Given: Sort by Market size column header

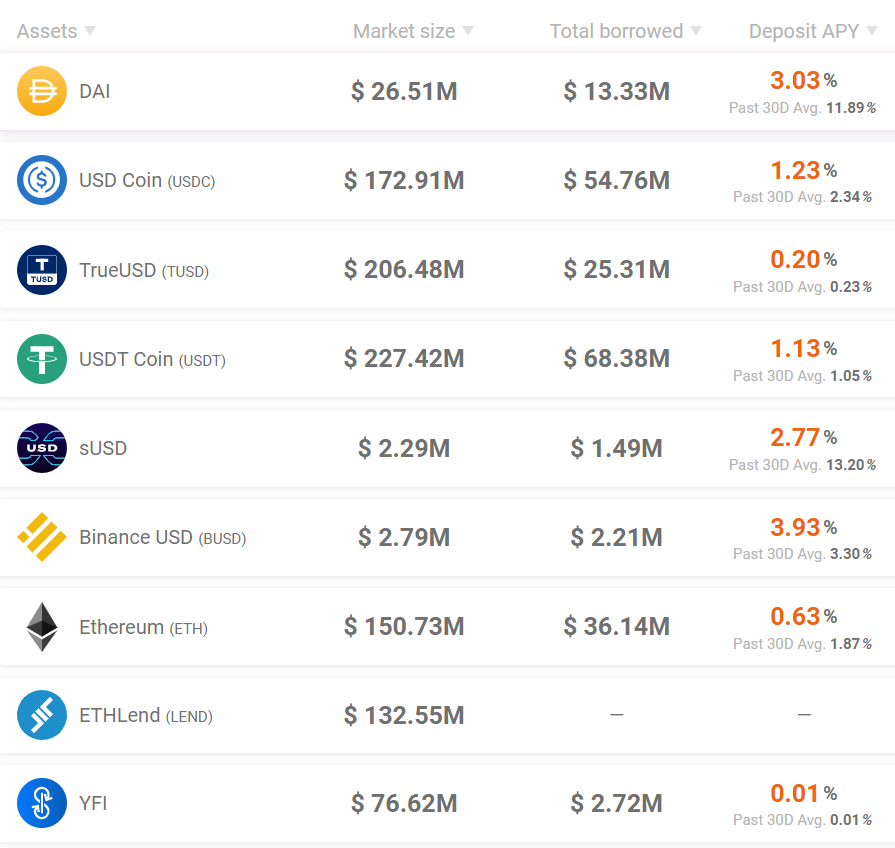Looking at the screenshot, I should pos(413,31).
